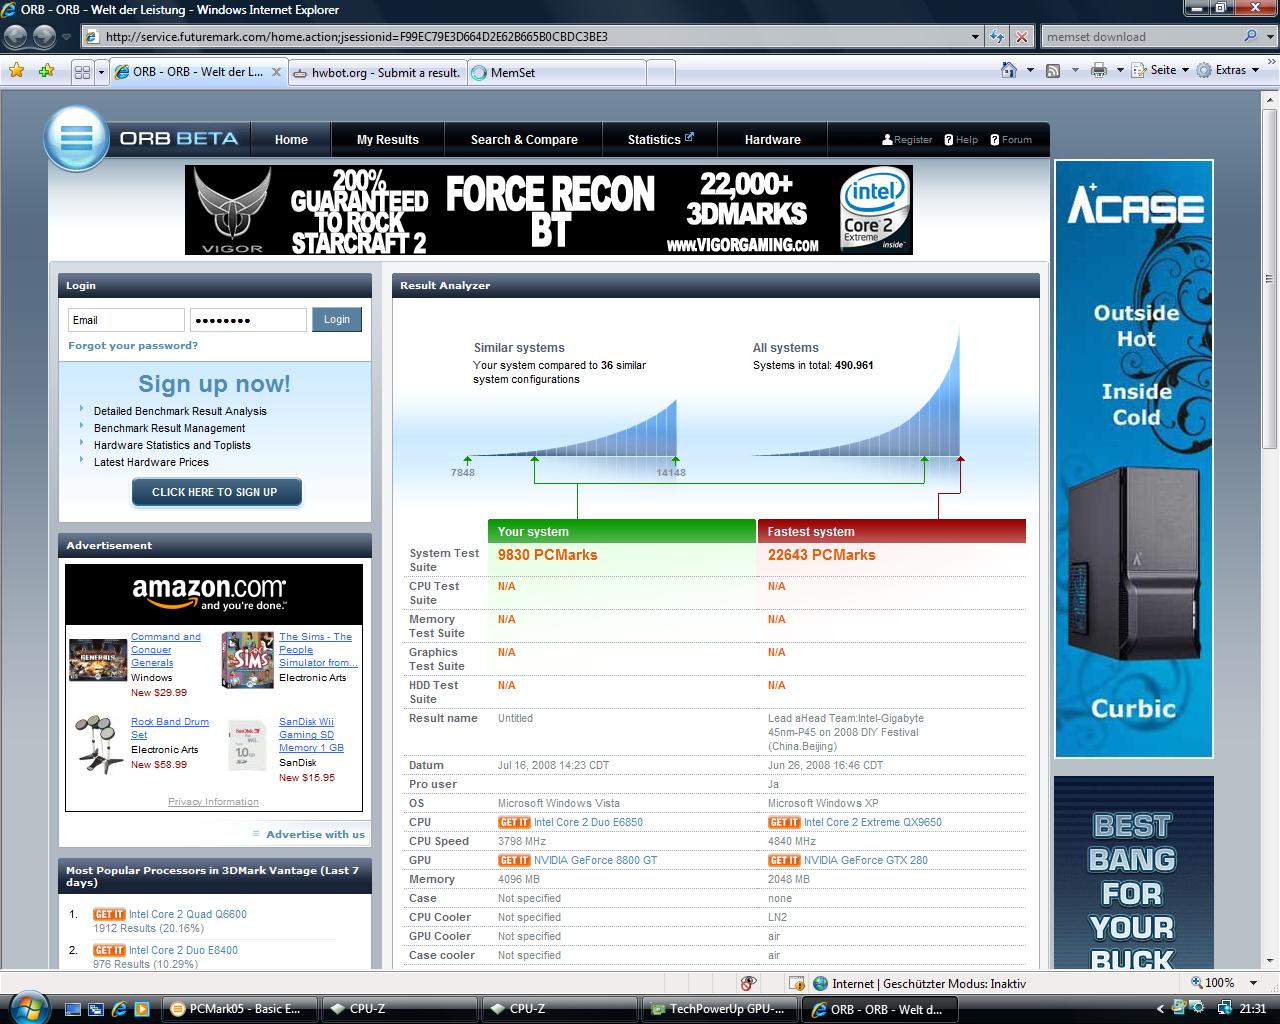Click GET IT badge beside Core 2 Quad Q6600
Screen dimensions: 1280x1024
pos(109,914)
